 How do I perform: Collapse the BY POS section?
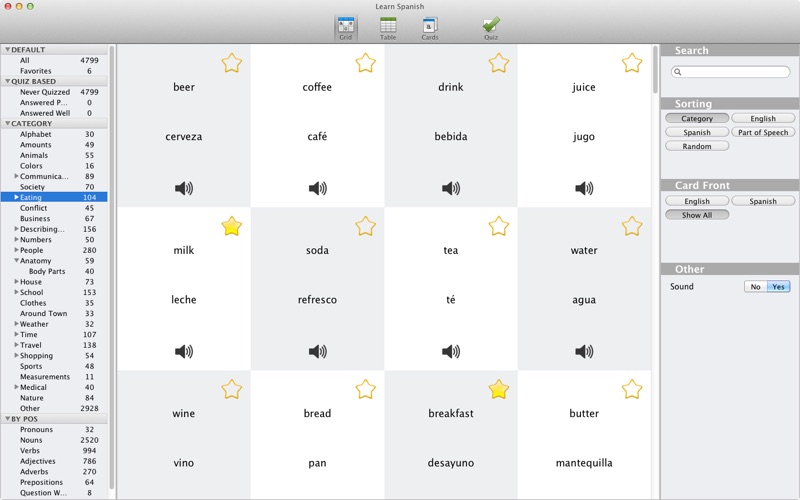7,419
